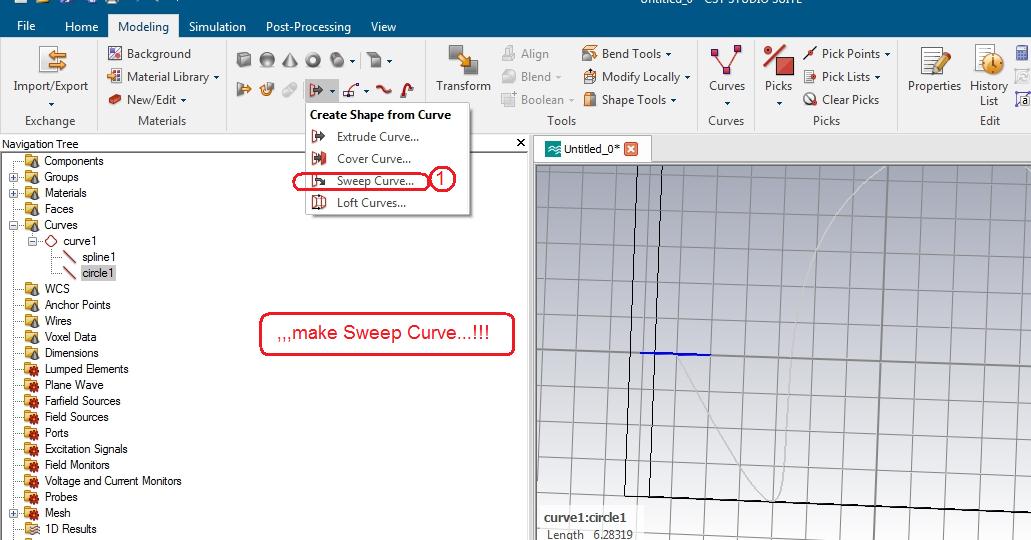Image resolution: width=1031 pixels, height=540 pixels.
Task: Select Lumped Elements in the tree
Action: tap(86, 369)
